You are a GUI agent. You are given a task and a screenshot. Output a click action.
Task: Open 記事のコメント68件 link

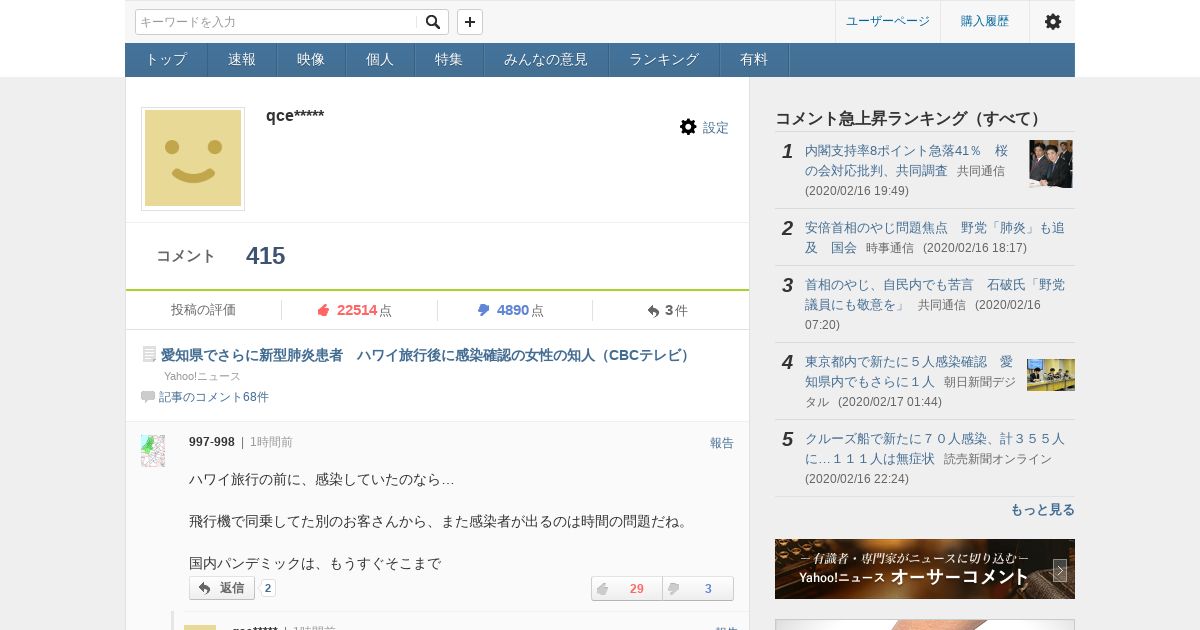click(x=214, y=397)
